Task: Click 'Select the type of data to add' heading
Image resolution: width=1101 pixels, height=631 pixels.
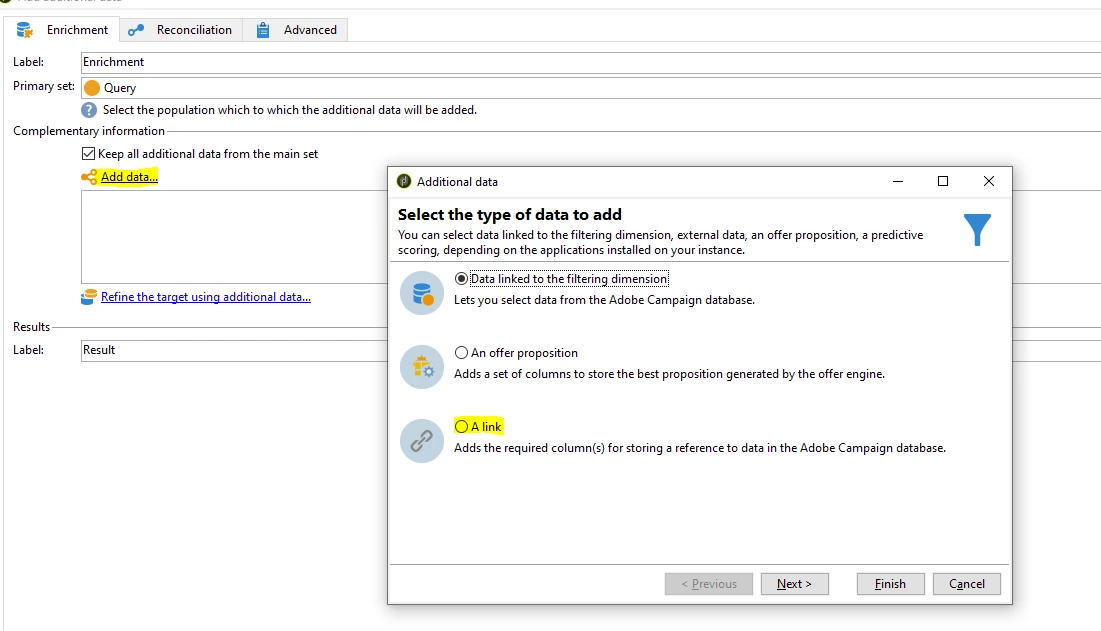Action: (x=510, y=215)
